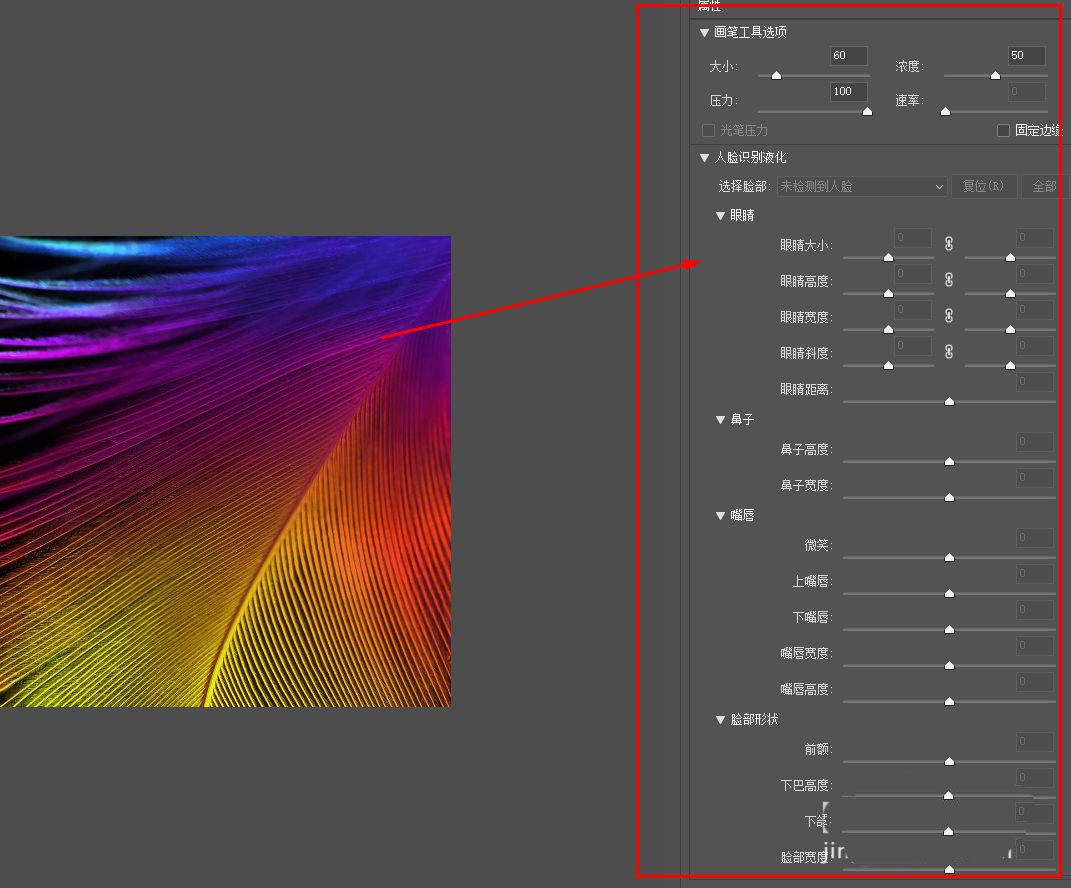Screen dimensions: 1071x888
Task: Click the 鼻子宽度 slider
Action: pos(949,498)
